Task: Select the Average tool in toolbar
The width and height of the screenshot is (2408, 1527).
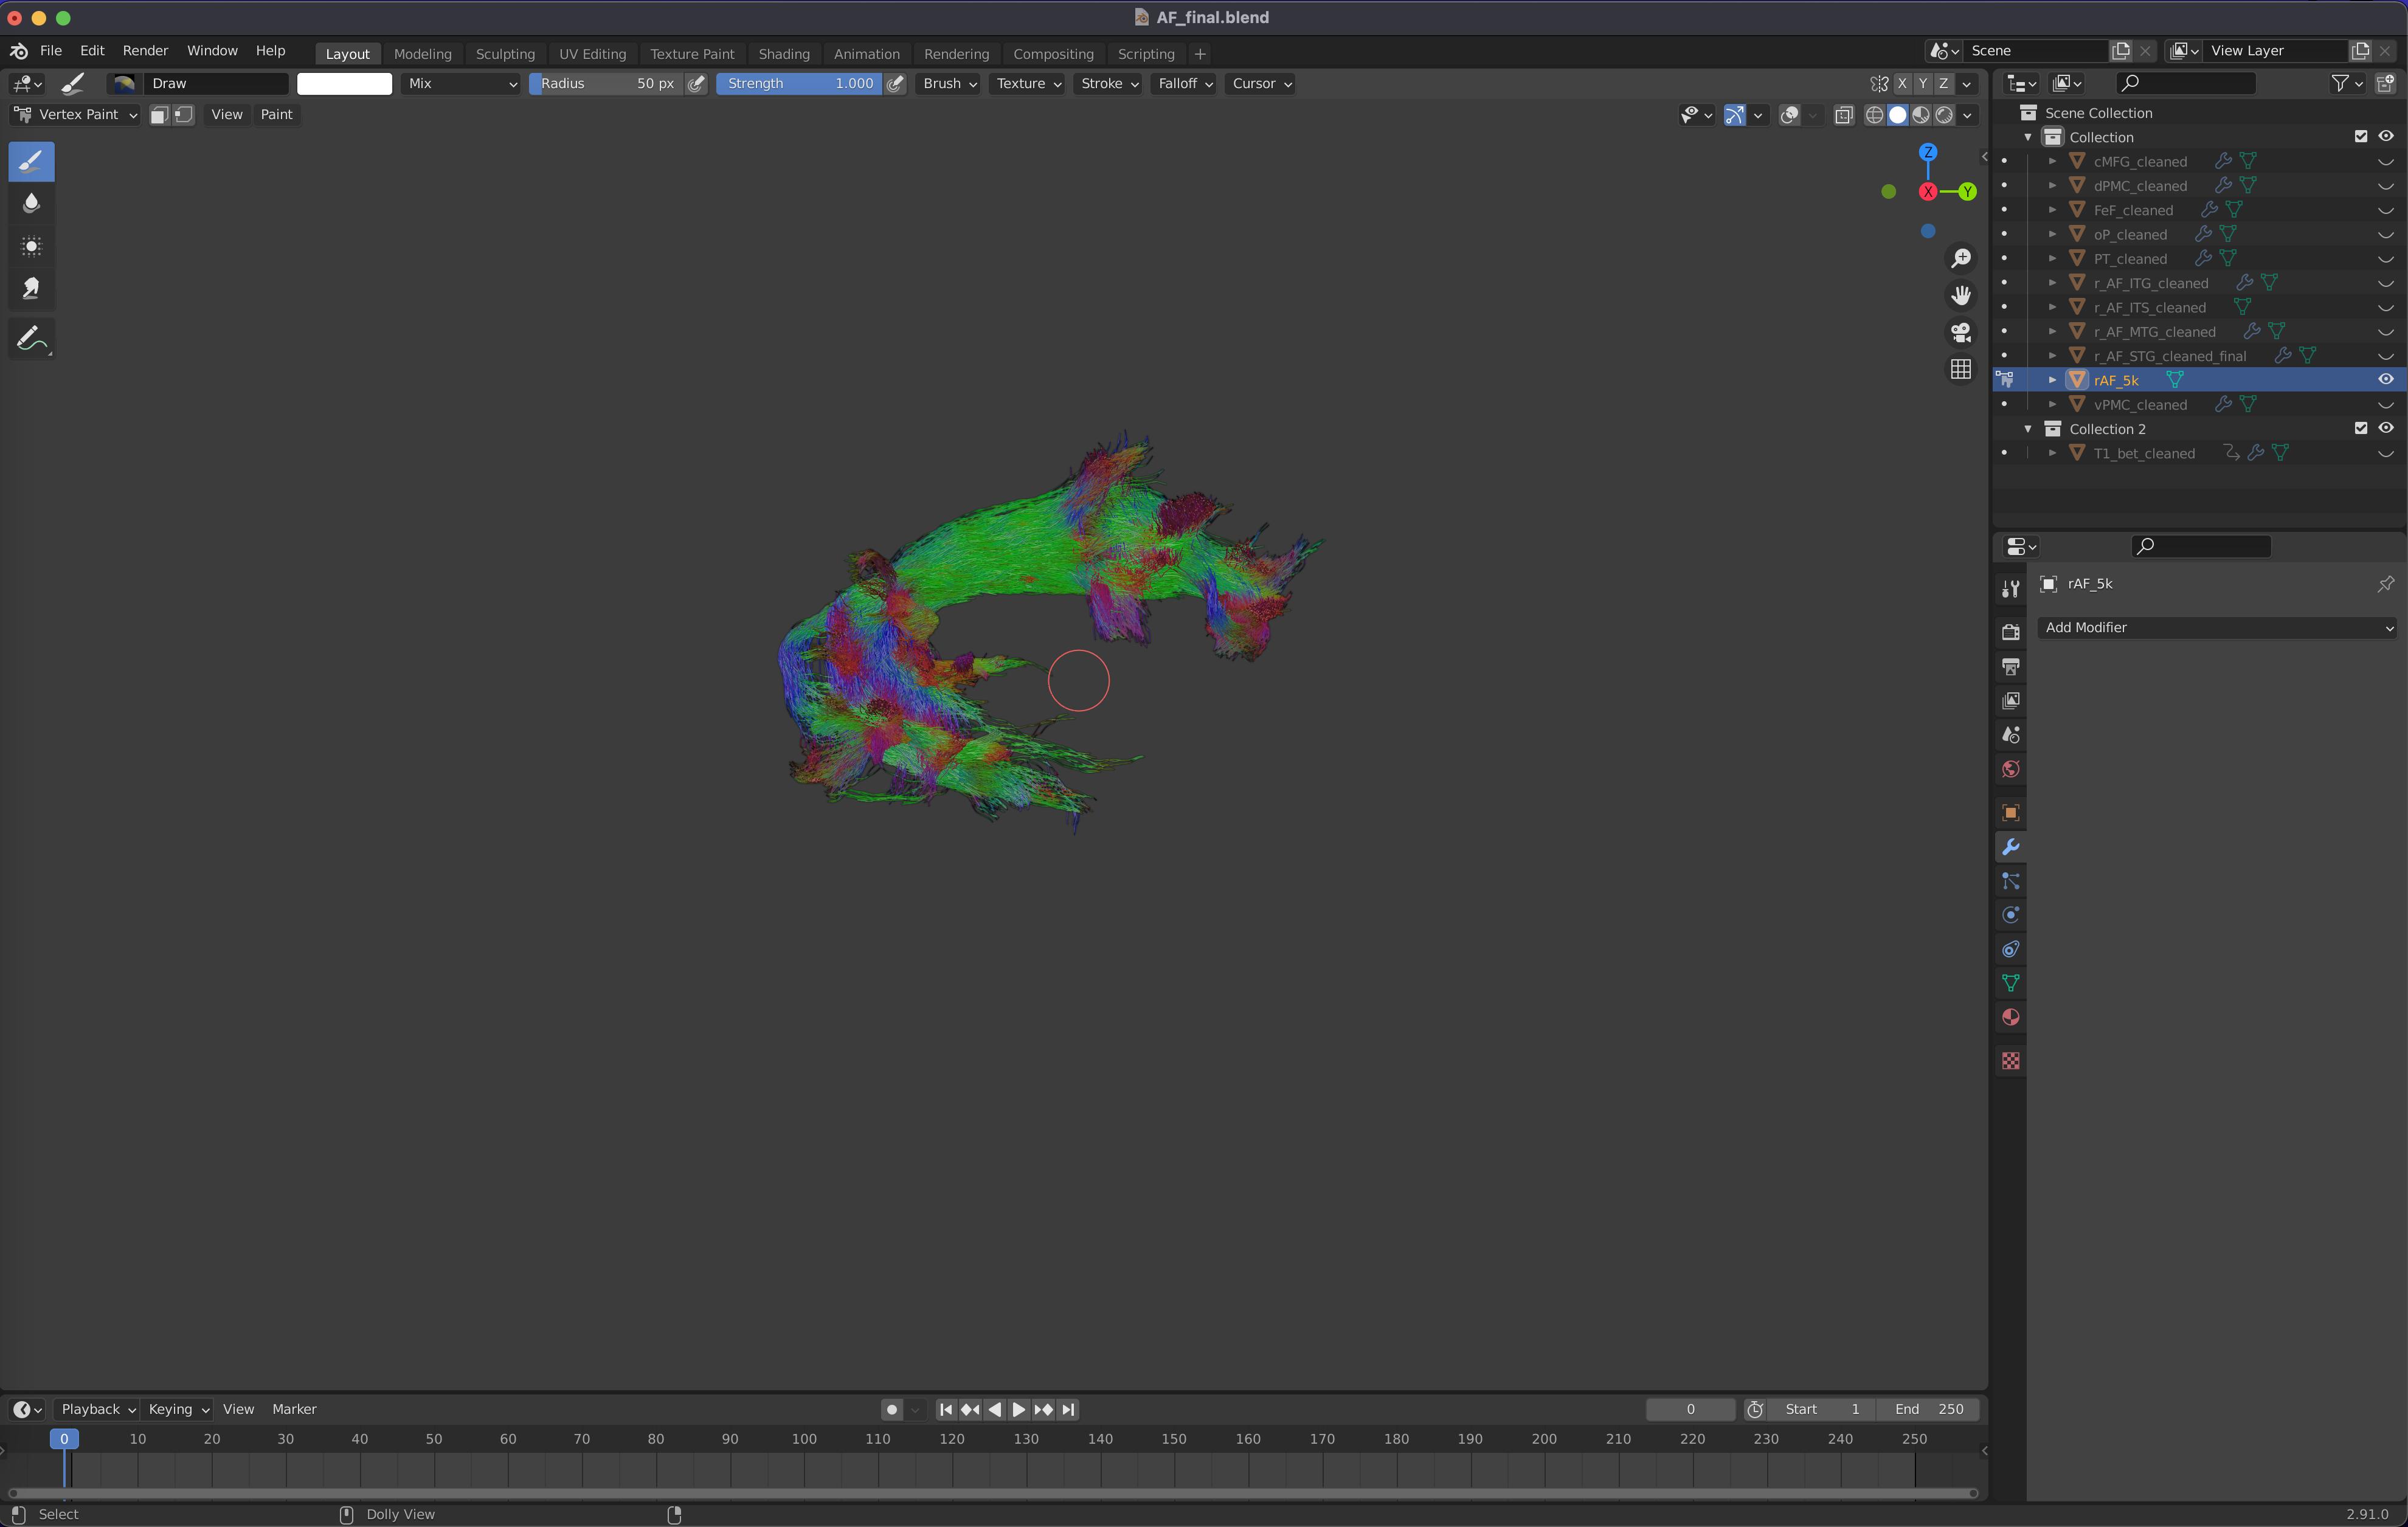Action: coord(31,246)
